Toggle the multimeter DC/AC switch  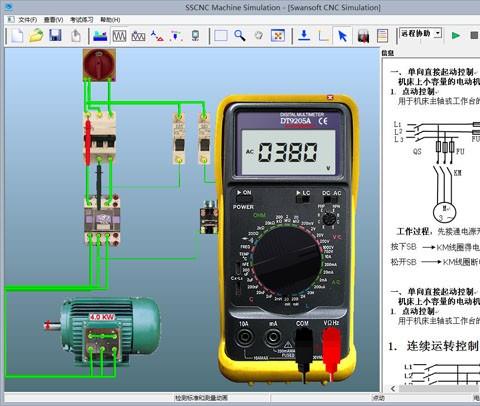point(331,199)
